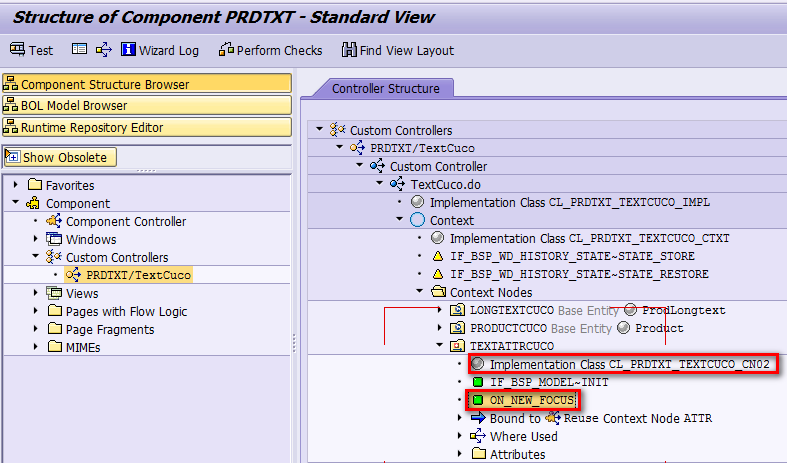The image size is (787, 463).
Task: Expand Pages with Flow Logic
Action: 36,311
